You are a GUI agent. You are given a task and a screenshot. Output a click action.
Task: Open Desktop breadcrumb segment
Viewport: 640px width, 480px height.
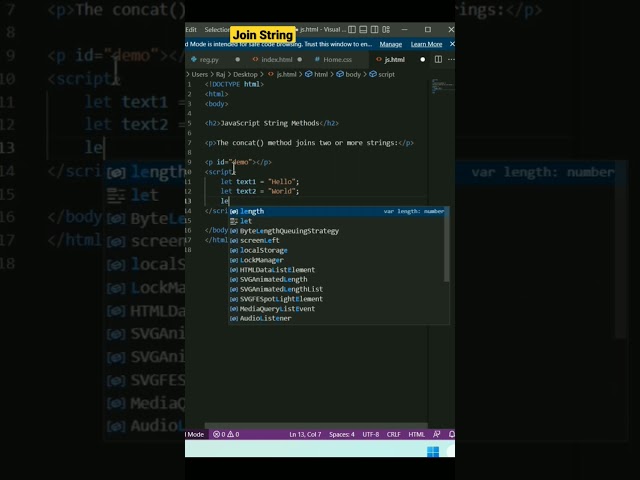click(x=245, y=74)
